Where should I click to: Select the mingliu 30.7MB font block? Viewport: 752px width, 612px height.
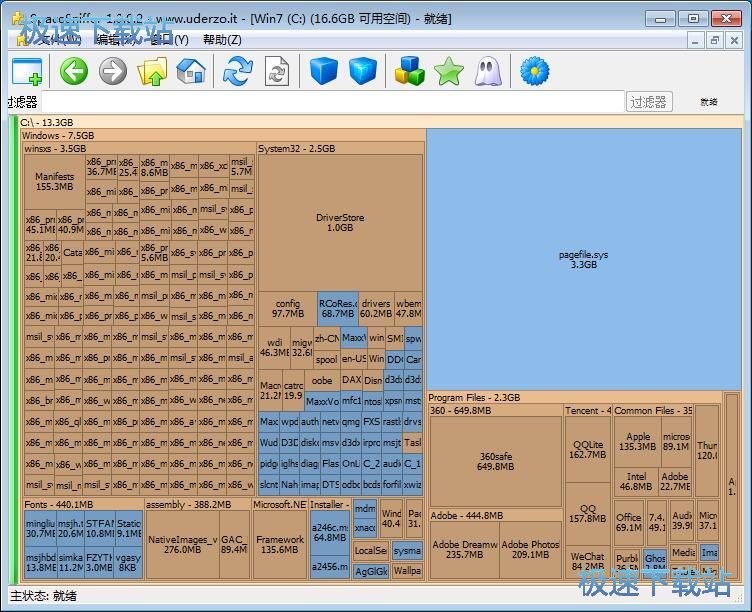click(x=40, y=528)
